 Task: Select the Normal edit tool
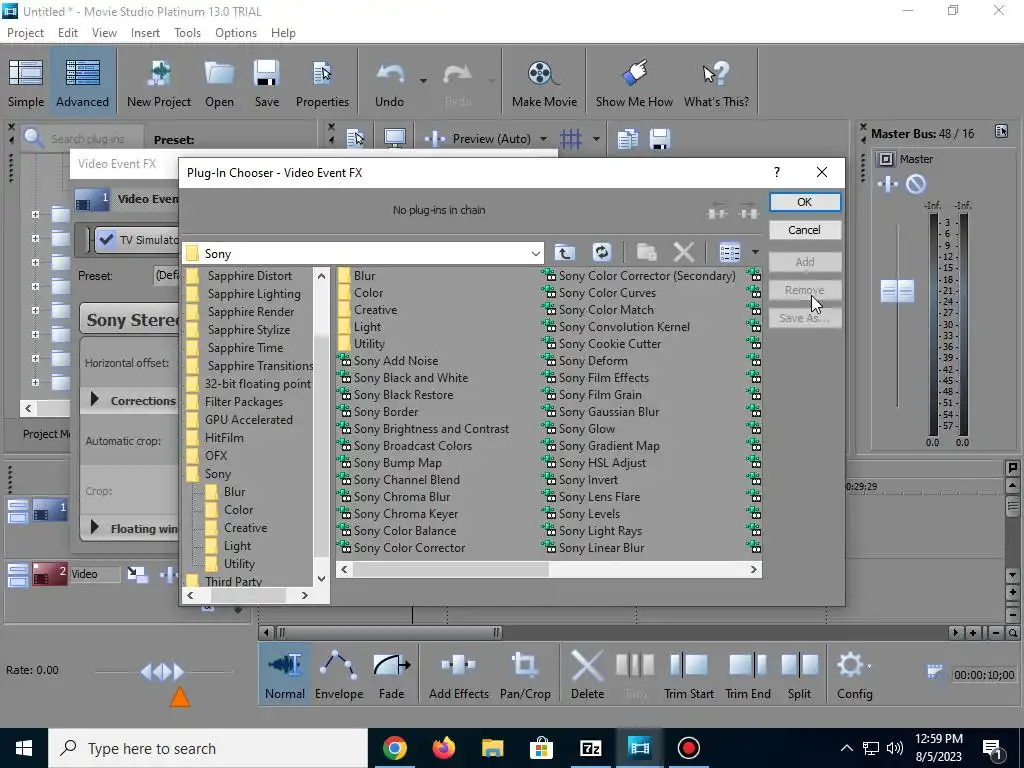pos(285,675)
